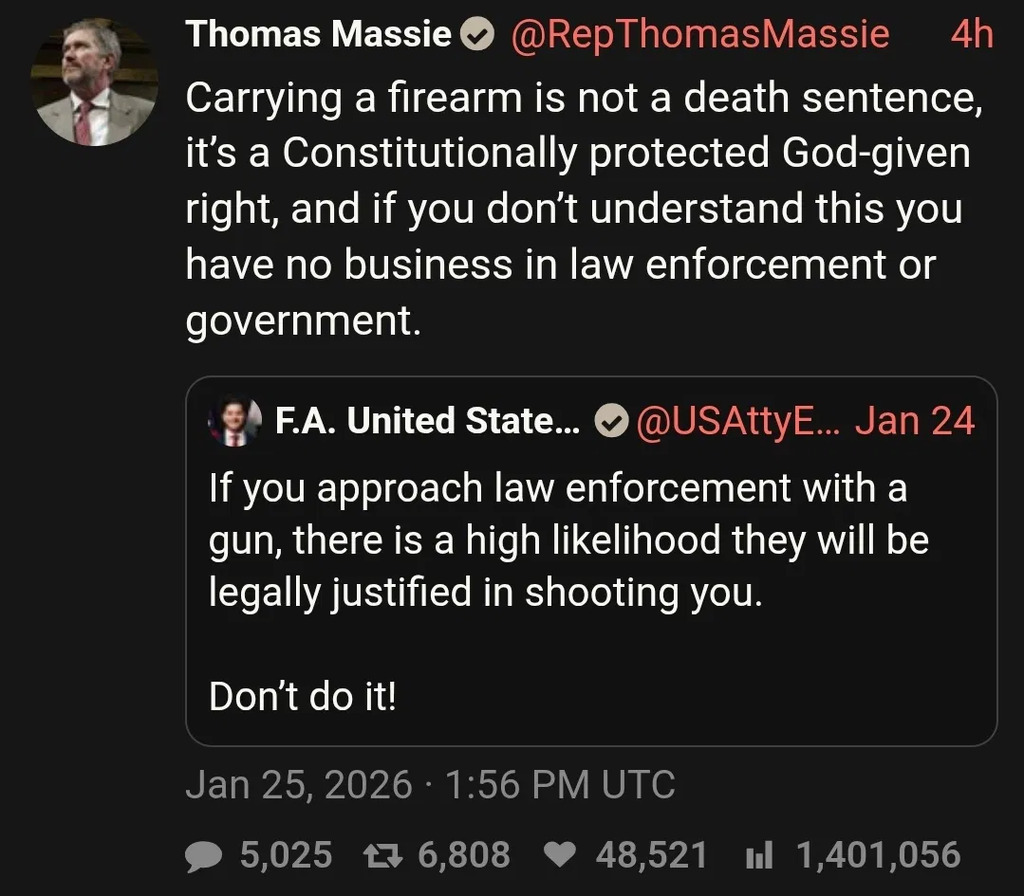Open Thomas Massie's profile picture
Screen dimensions: 1024x896
[95, 83]
